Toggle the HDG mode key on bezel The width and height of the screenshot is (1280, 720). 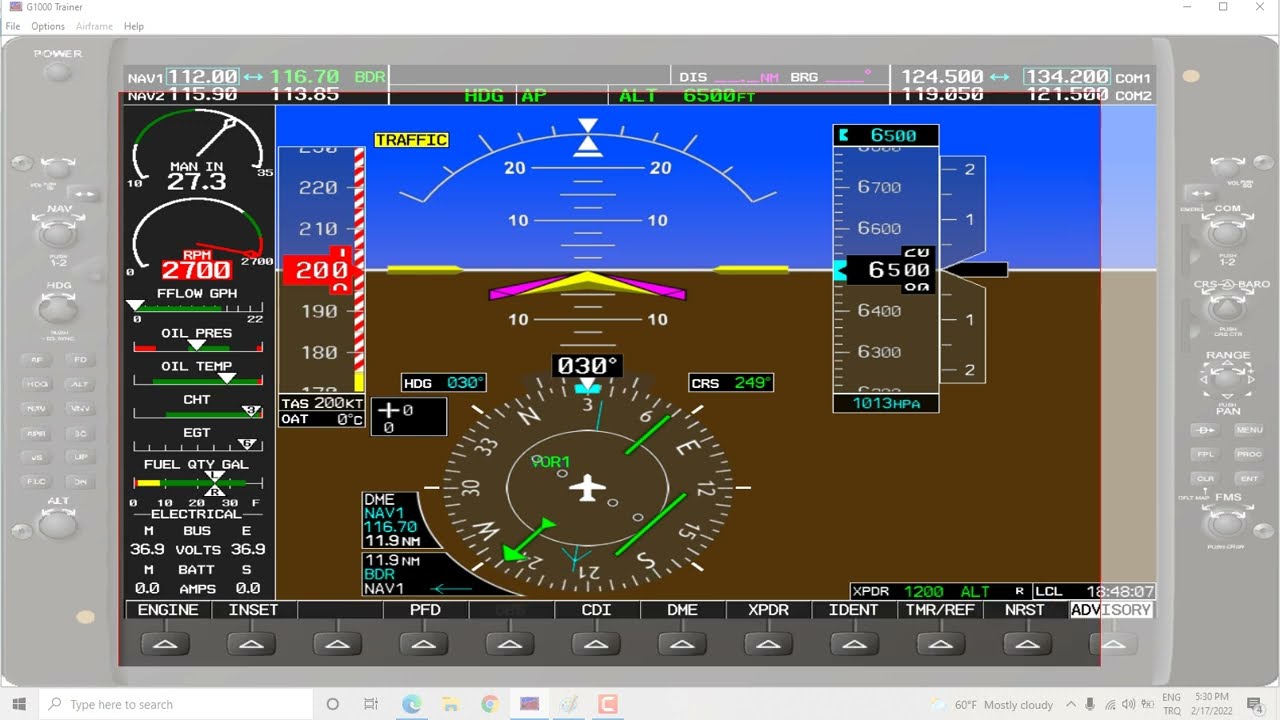[x=37, y=384]
